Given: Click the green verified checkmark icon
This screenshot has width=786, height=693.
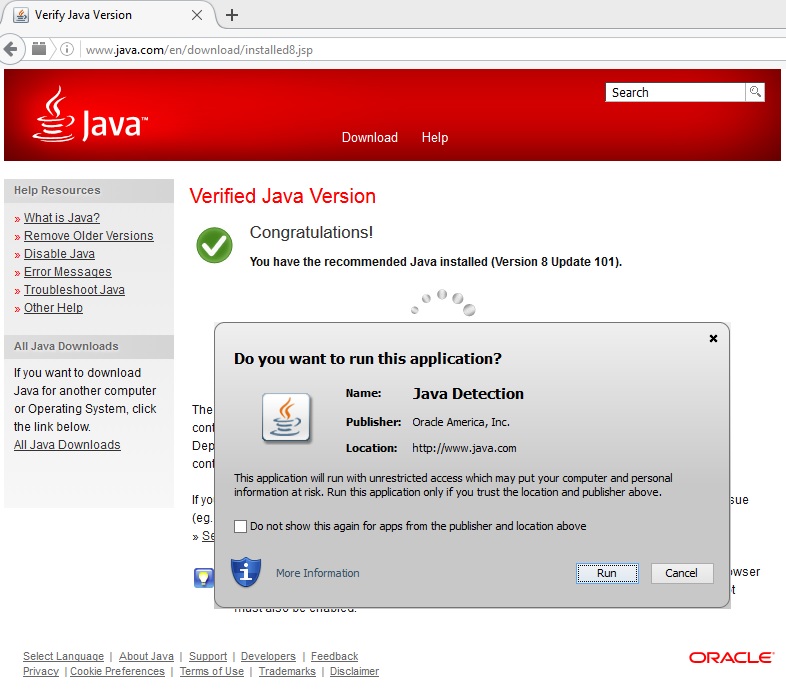Looking at the screenshot, I should click(x=214, y=245).
